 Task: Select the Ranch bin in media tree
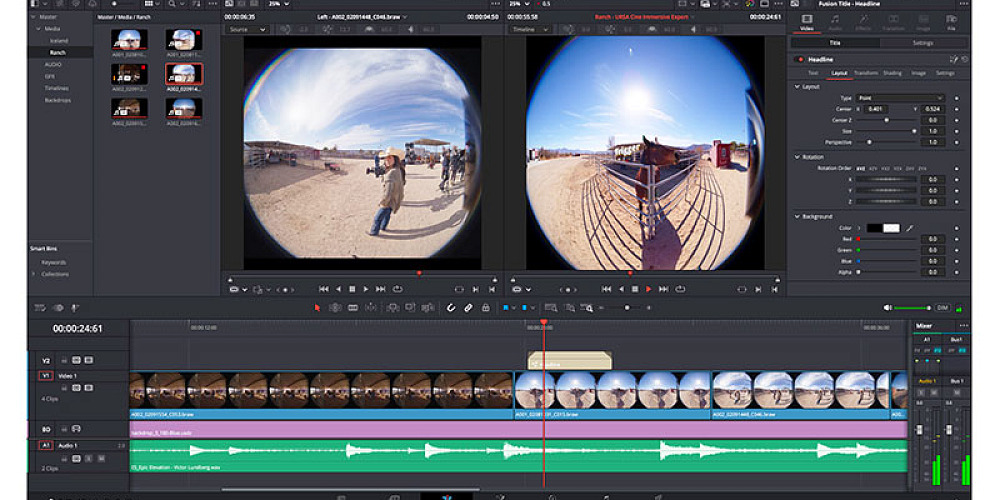coord(57,52)
